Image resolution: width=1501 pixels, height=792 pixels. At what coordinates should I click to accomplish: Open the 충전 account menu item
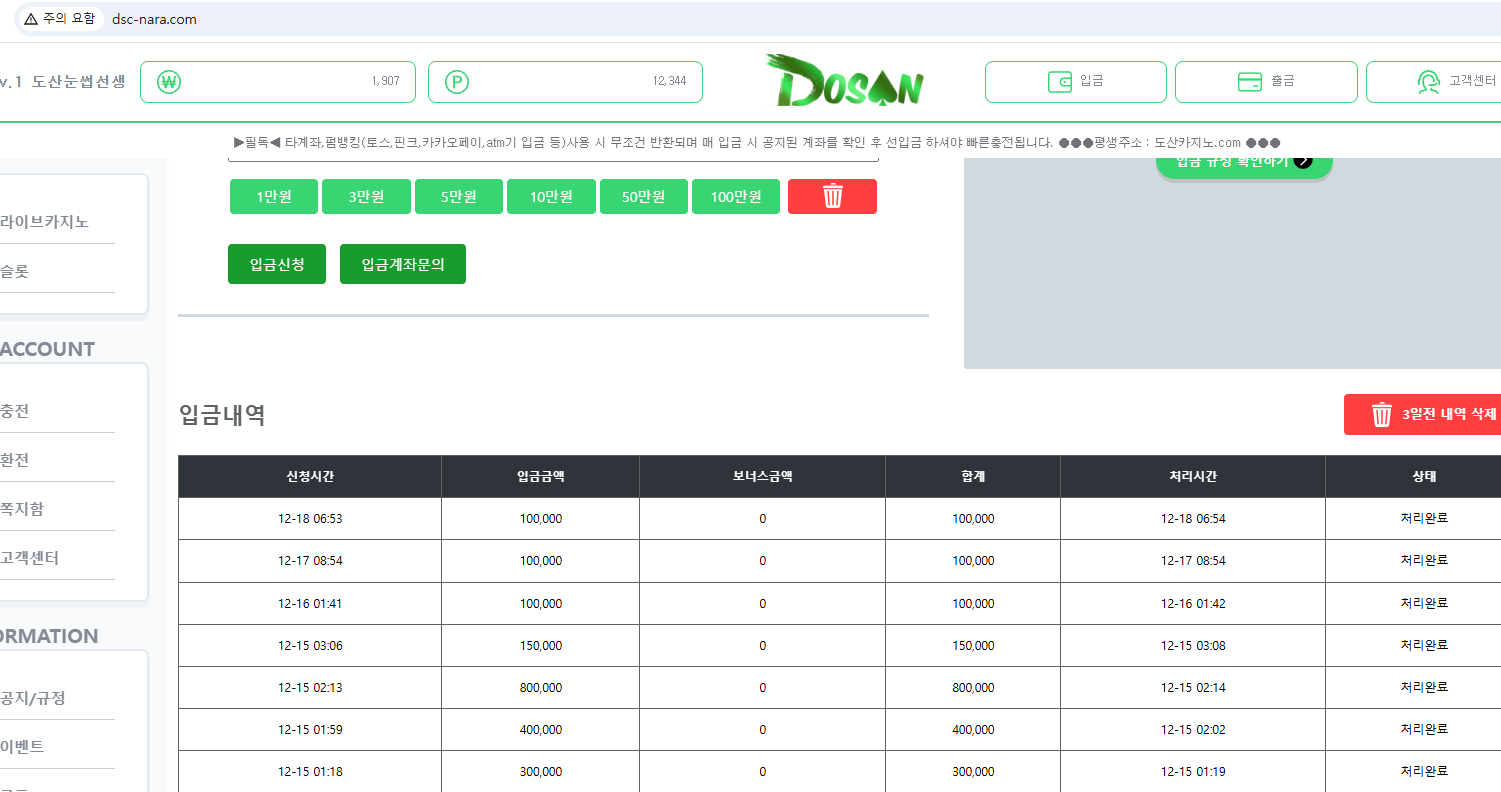(x=15, y=411)
